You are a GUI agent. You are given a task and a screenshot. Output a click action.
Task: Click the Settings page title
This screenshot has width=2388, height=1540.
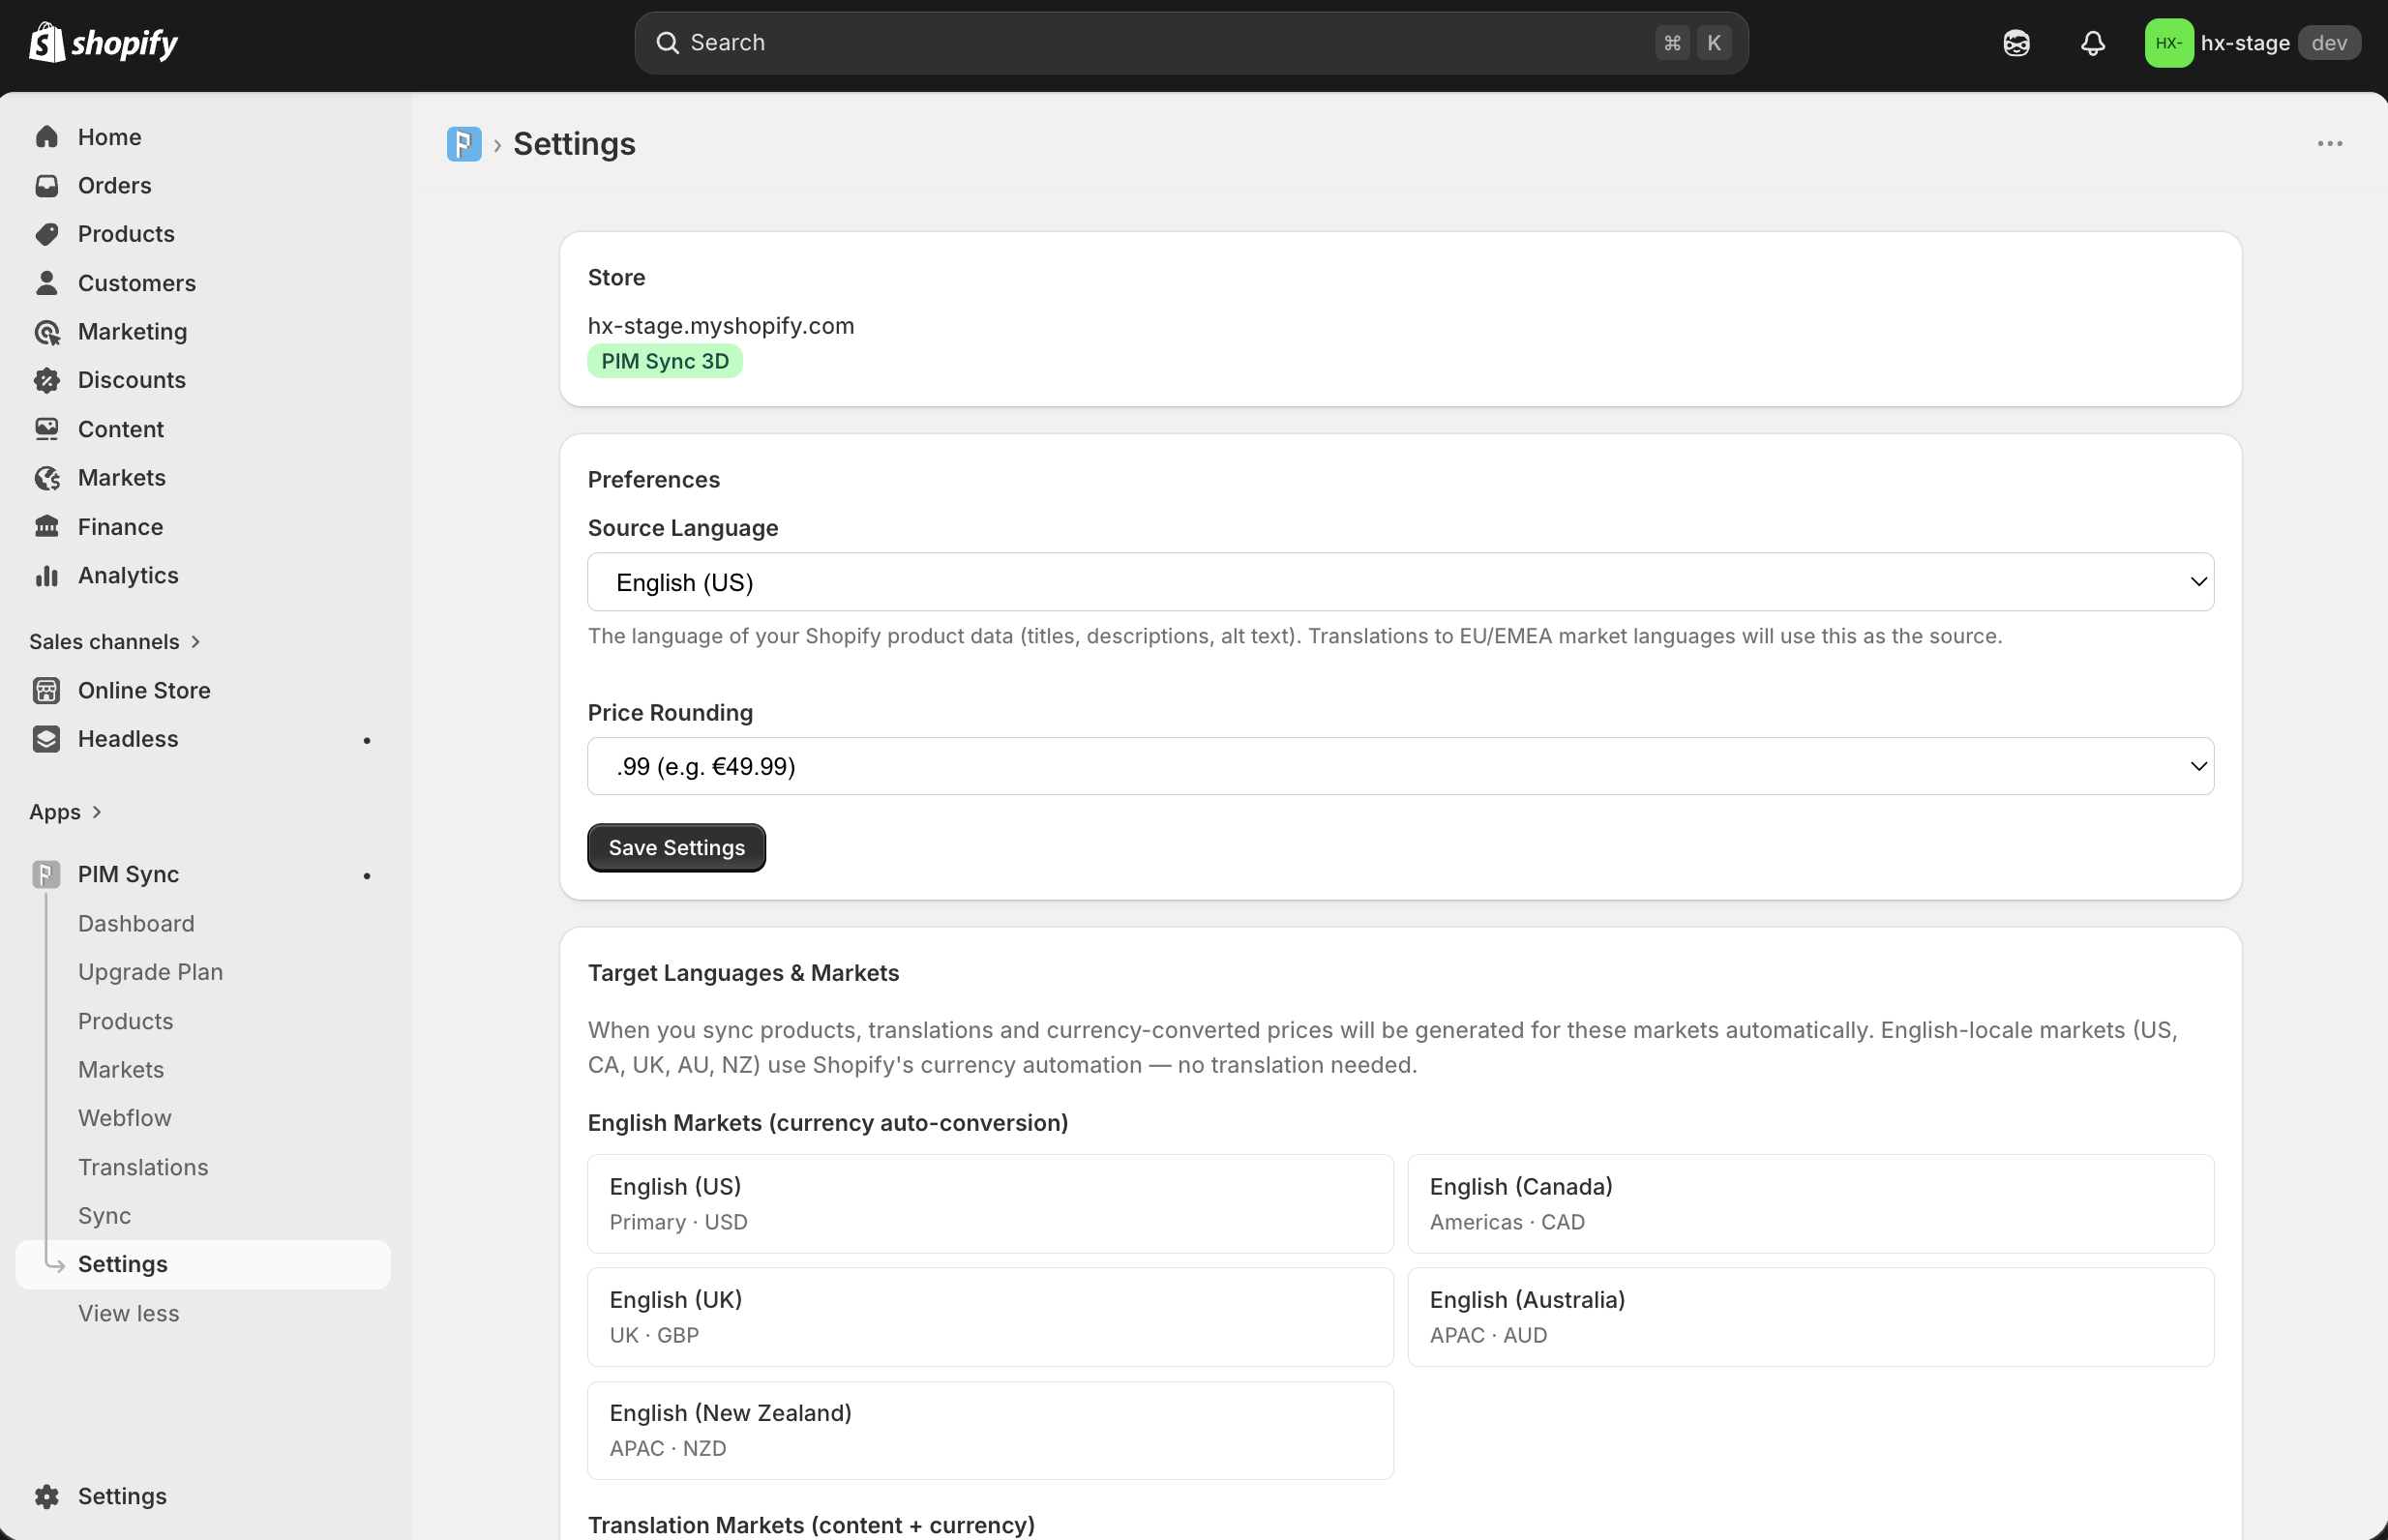[x=575, y=144]
